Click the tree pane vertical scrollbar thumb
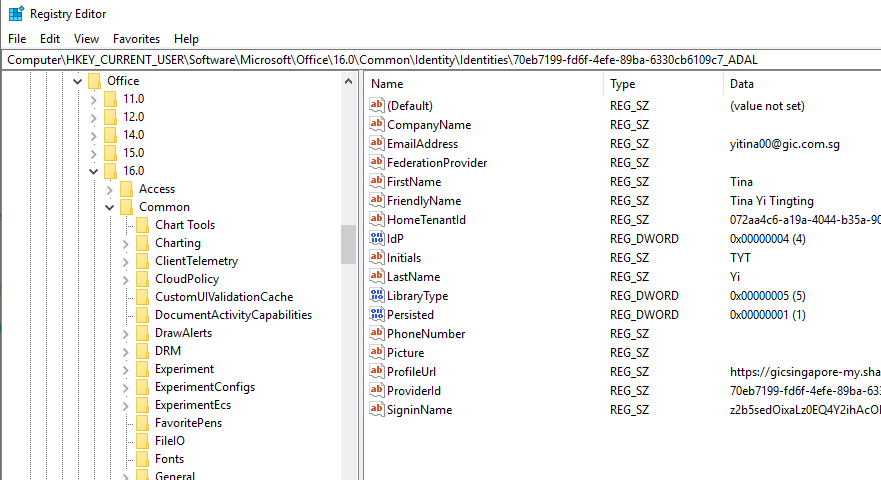Screen dimensions: 881x480 pos(348,244)
